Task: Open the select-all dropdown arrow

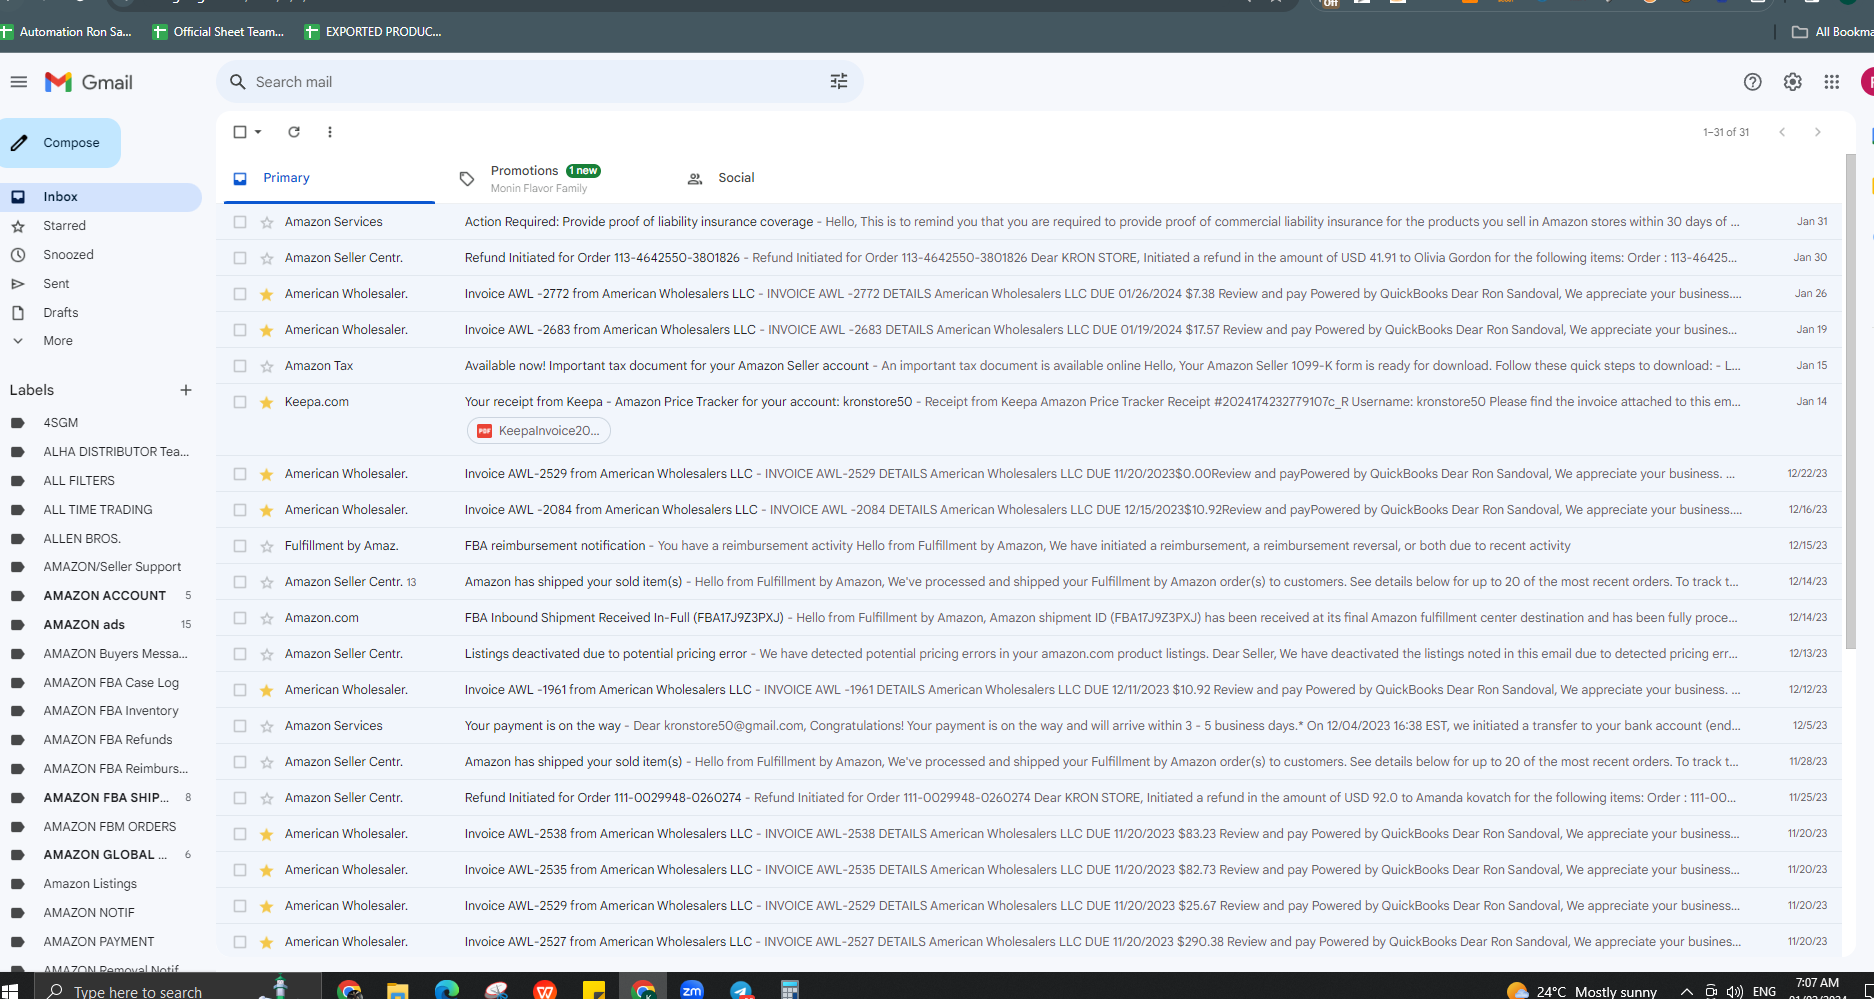Action: 258,132
